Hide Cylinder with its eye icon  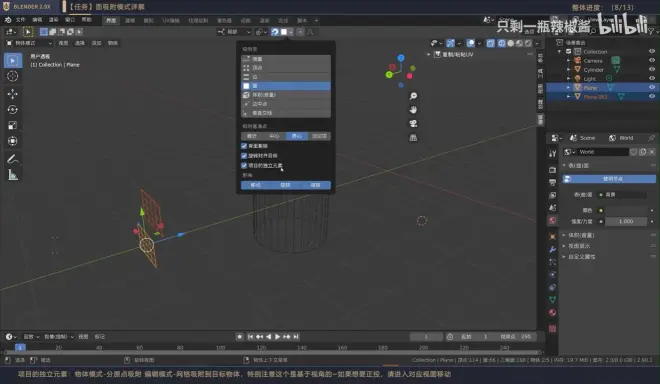pos(652,69)
